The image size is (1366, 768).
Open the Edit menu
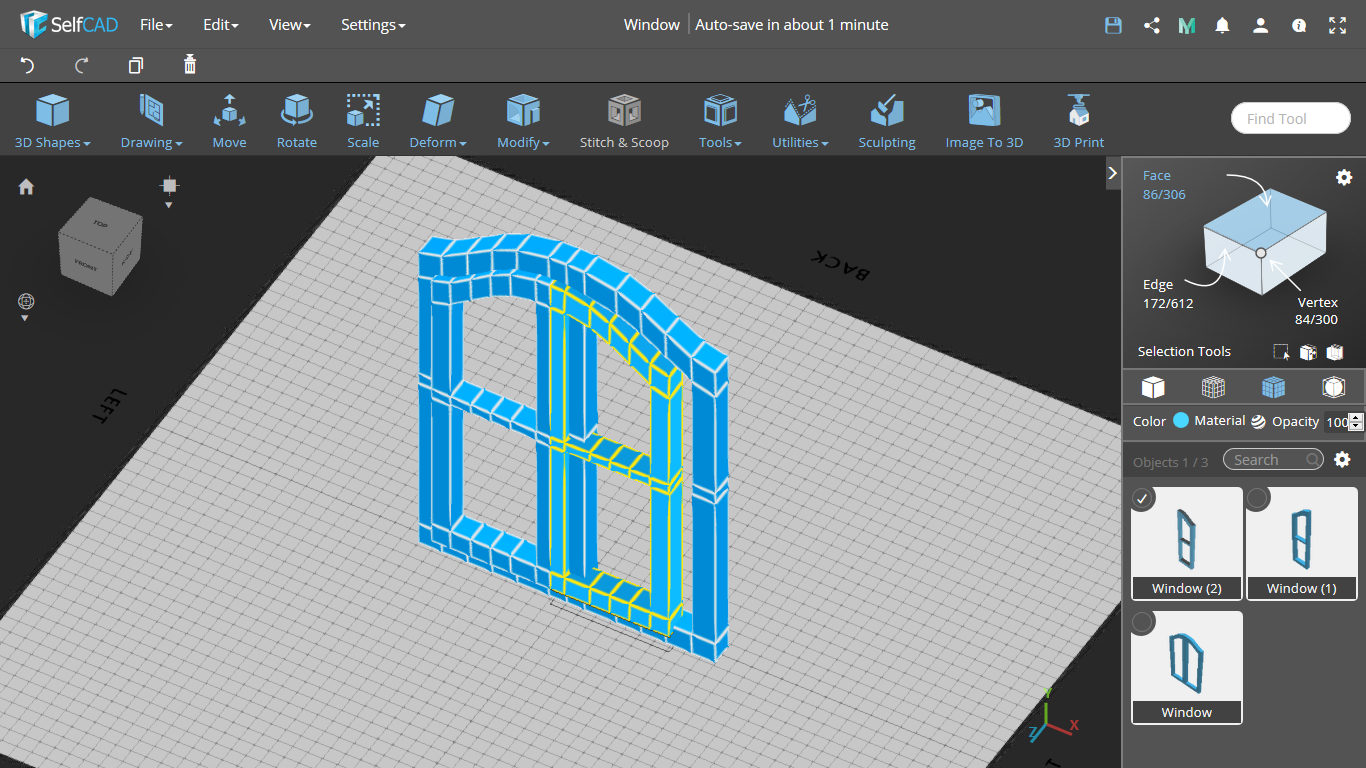(x=221, y=25)
